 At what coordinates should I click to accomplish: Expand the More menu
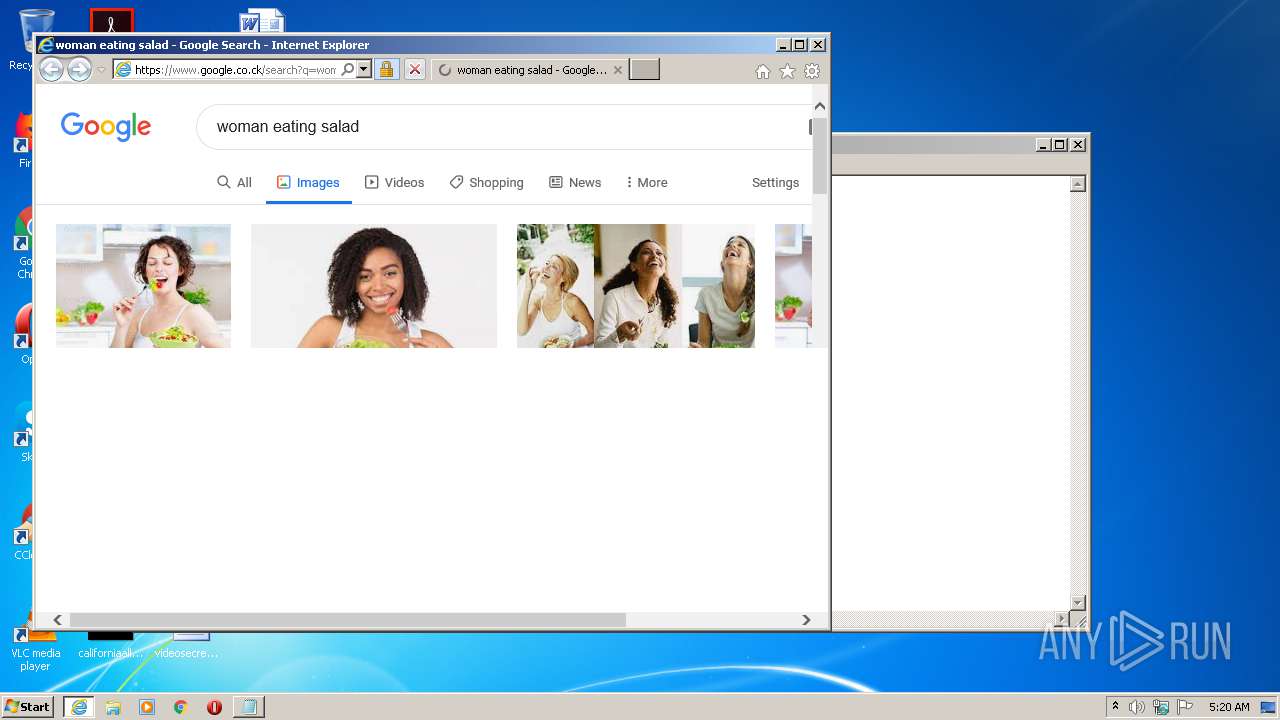point(646,182)
